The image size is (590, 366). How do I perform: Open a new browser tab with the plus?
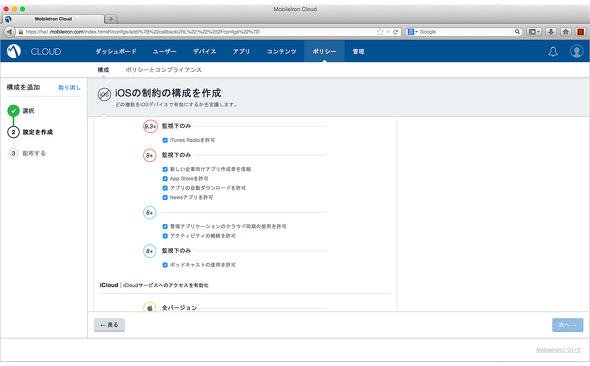point(111,19)
